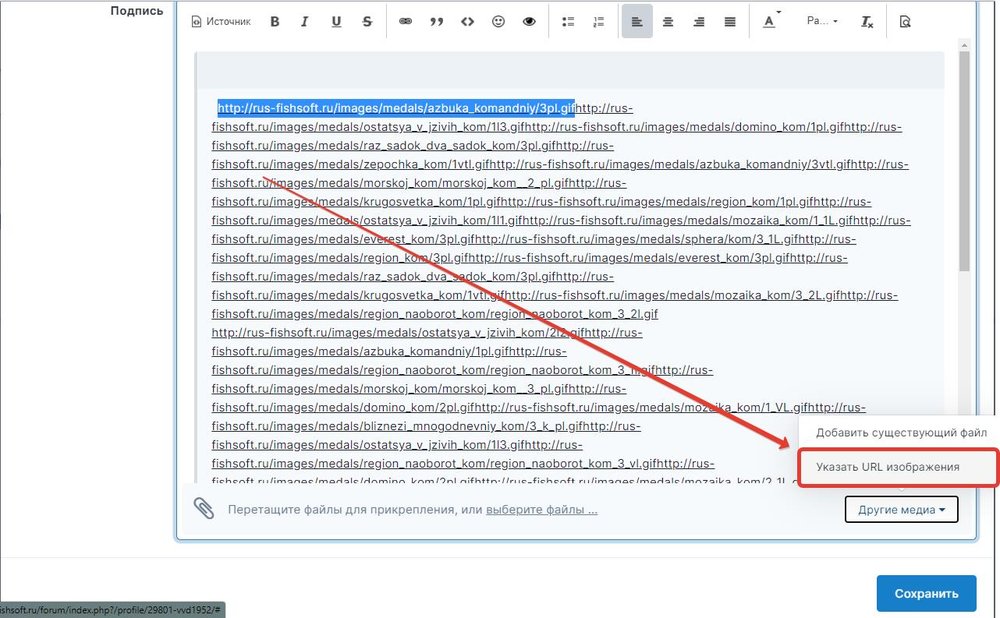Toggle justify text alignment
1000x618 pixels.
tap(730, 21)
